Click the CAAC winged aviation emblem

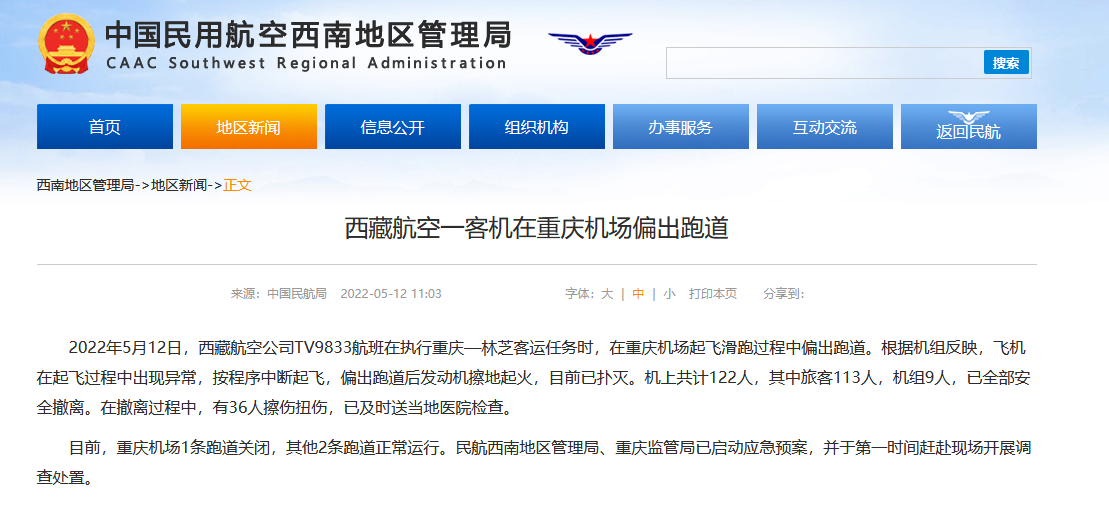[x=590, y=42]
